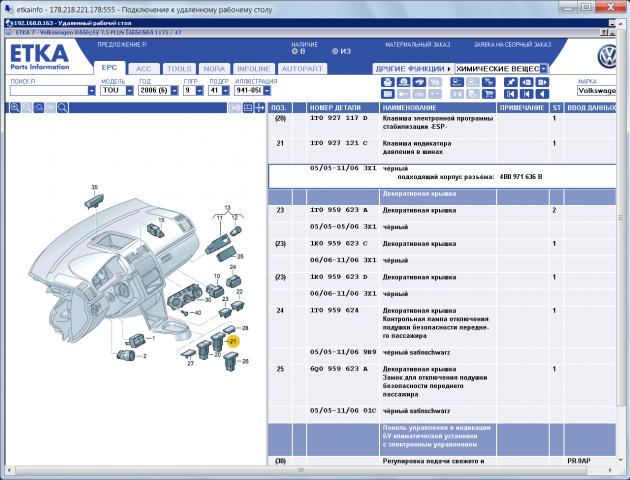
Task: Click callout 27 in the illustration
Action: pyautogui.click(x=190, y=363)
